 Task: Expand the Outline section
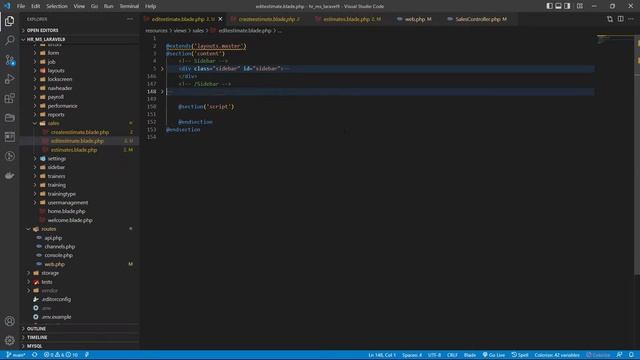[36, 329]
